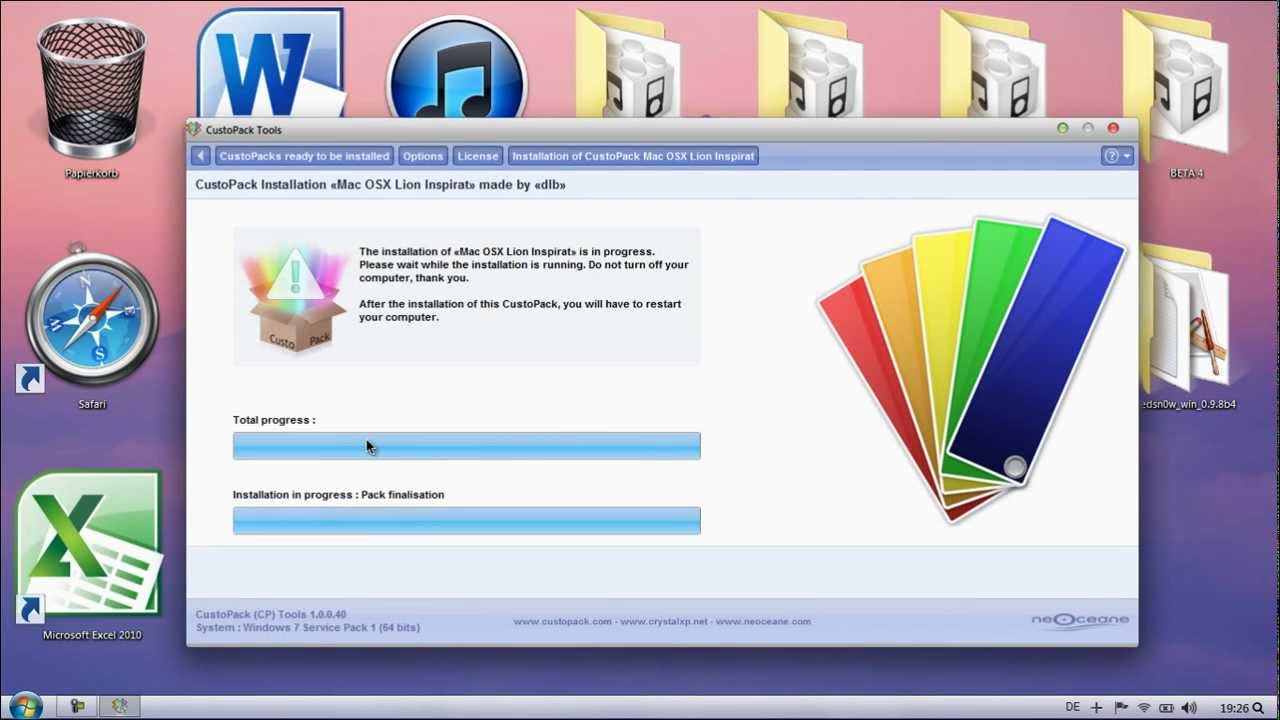This screenshot has height=720, width=1280.
Task: Click the Total progress bar
Action: 467,446
